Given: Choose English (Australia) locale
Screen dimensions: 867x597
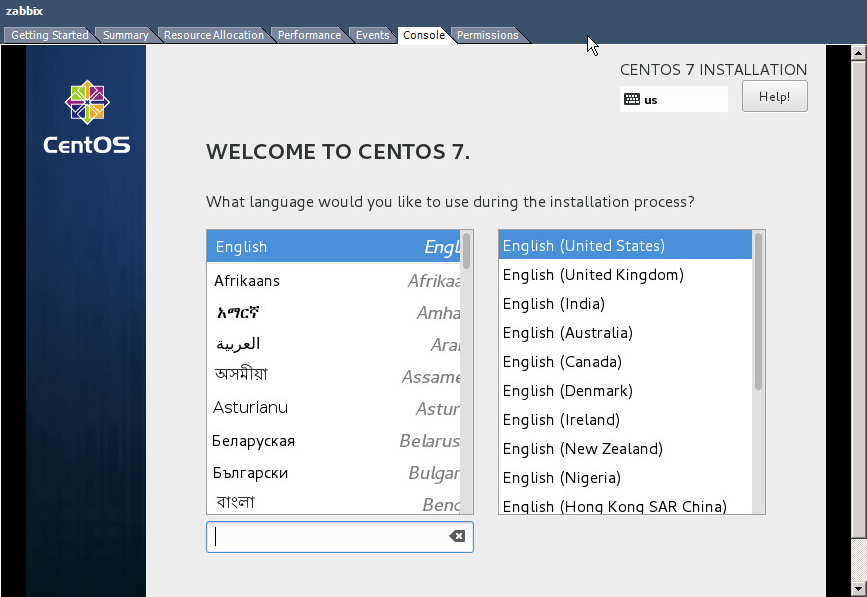Looking at the screenshot, I should [x=567, y=333].
